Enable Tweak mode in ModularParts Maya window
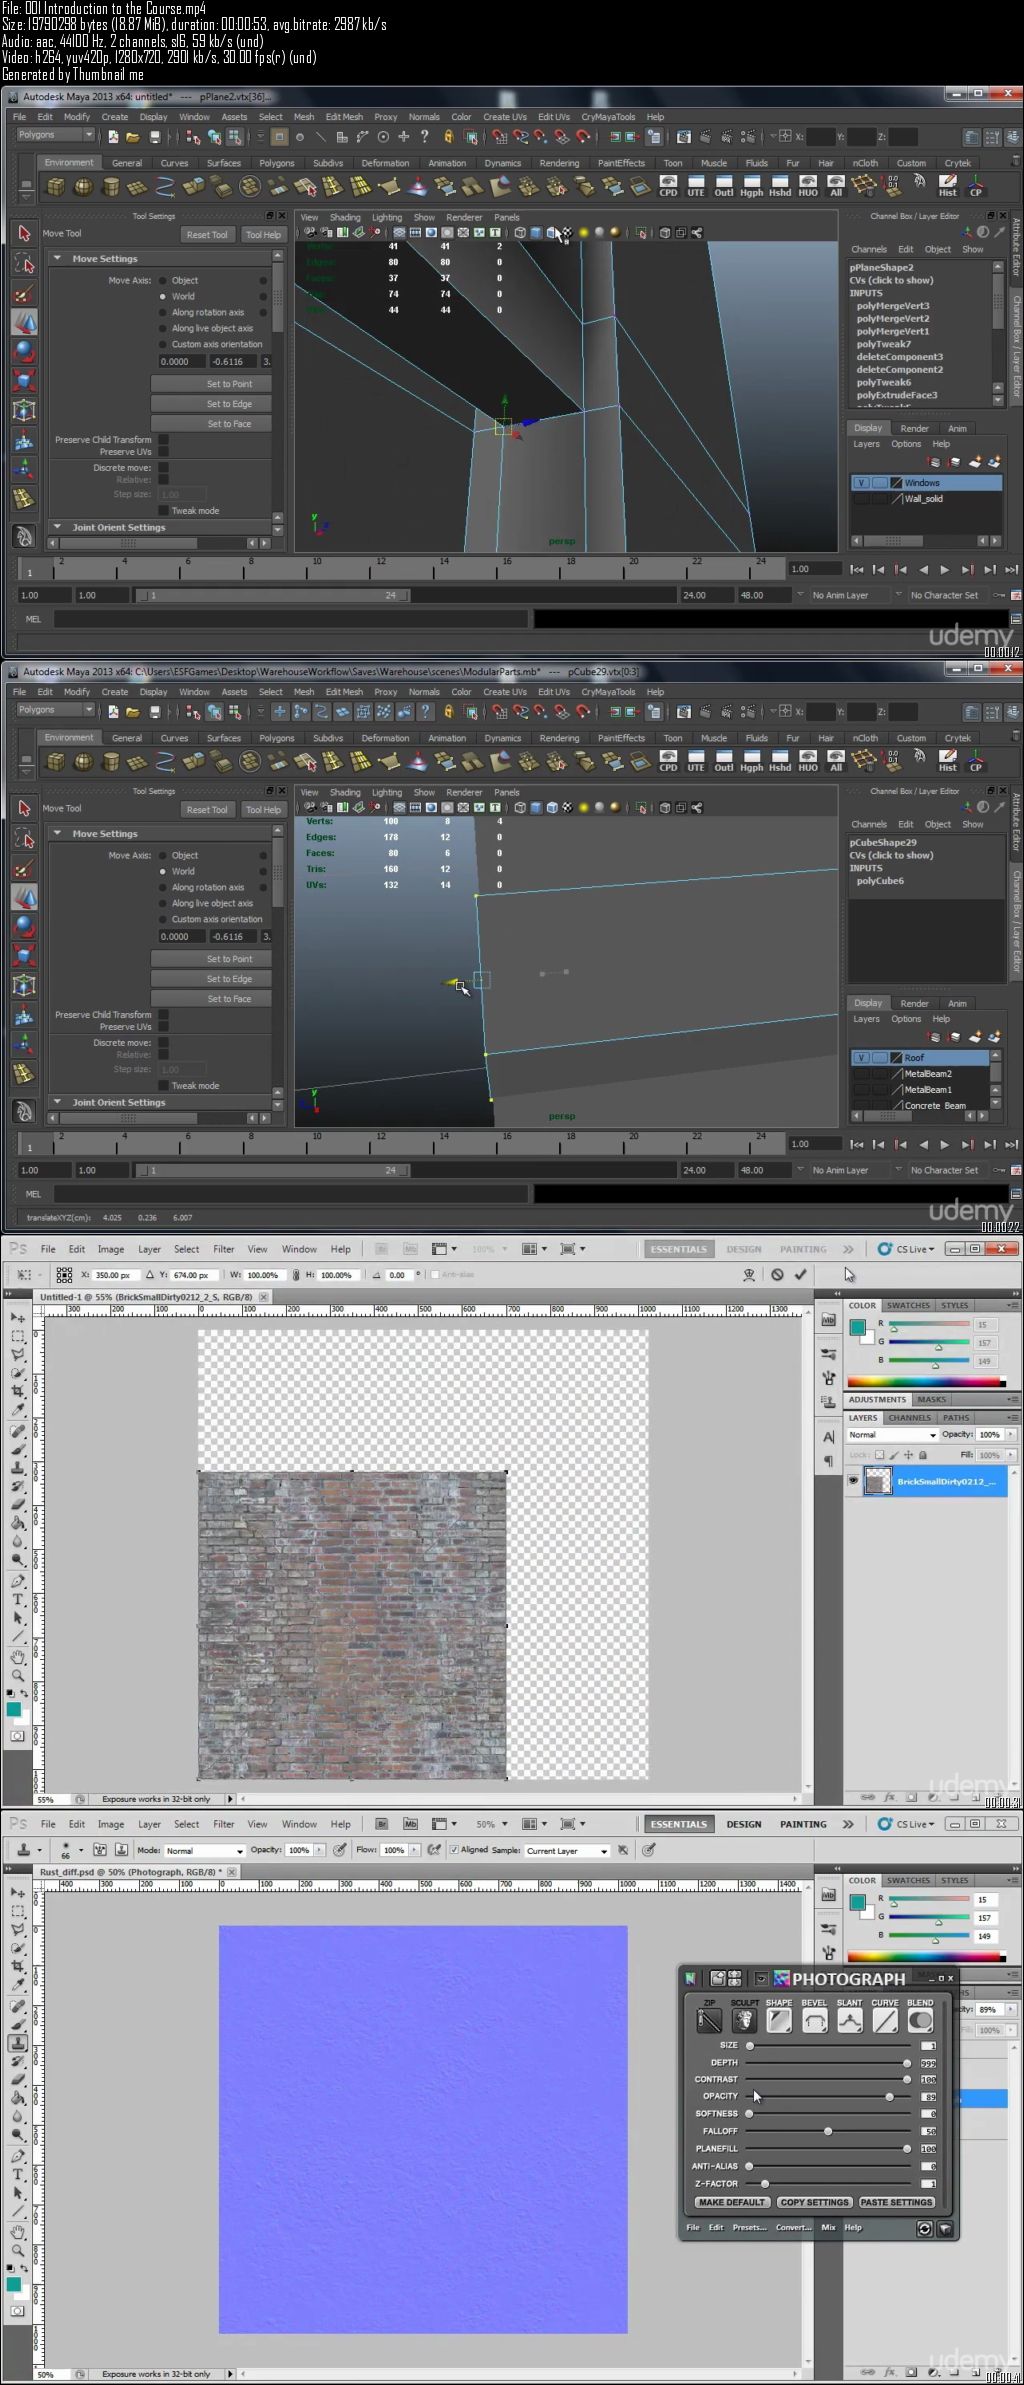This screenshot has width=1024, height=2385. click(163, 1085)
